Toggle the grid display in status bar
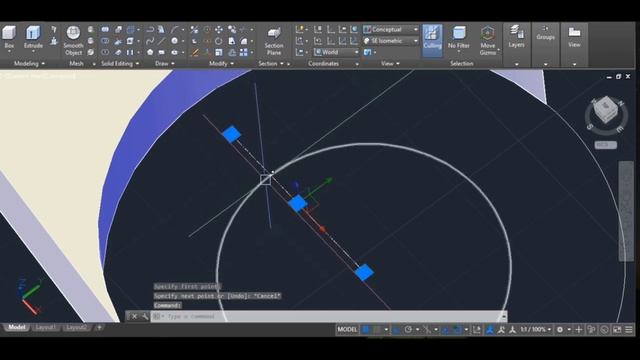The image size is (640, 360). point(366,329)
